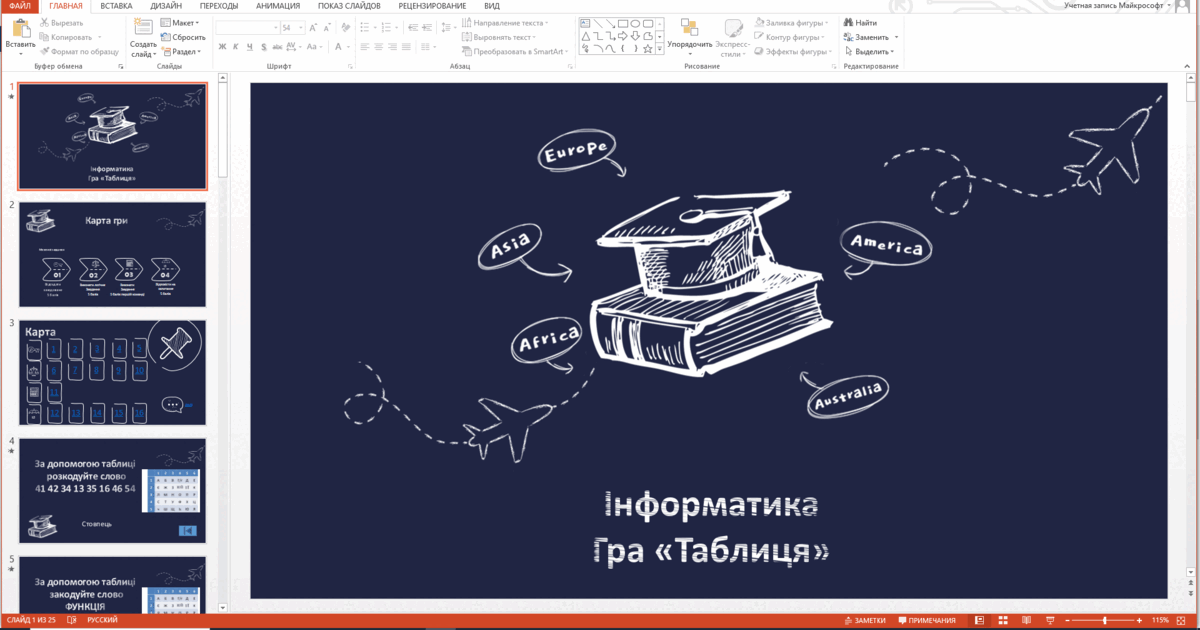Open the font color A dropdown
Image resolution: width=1200 pixels, height=630 pixels.
348,47
